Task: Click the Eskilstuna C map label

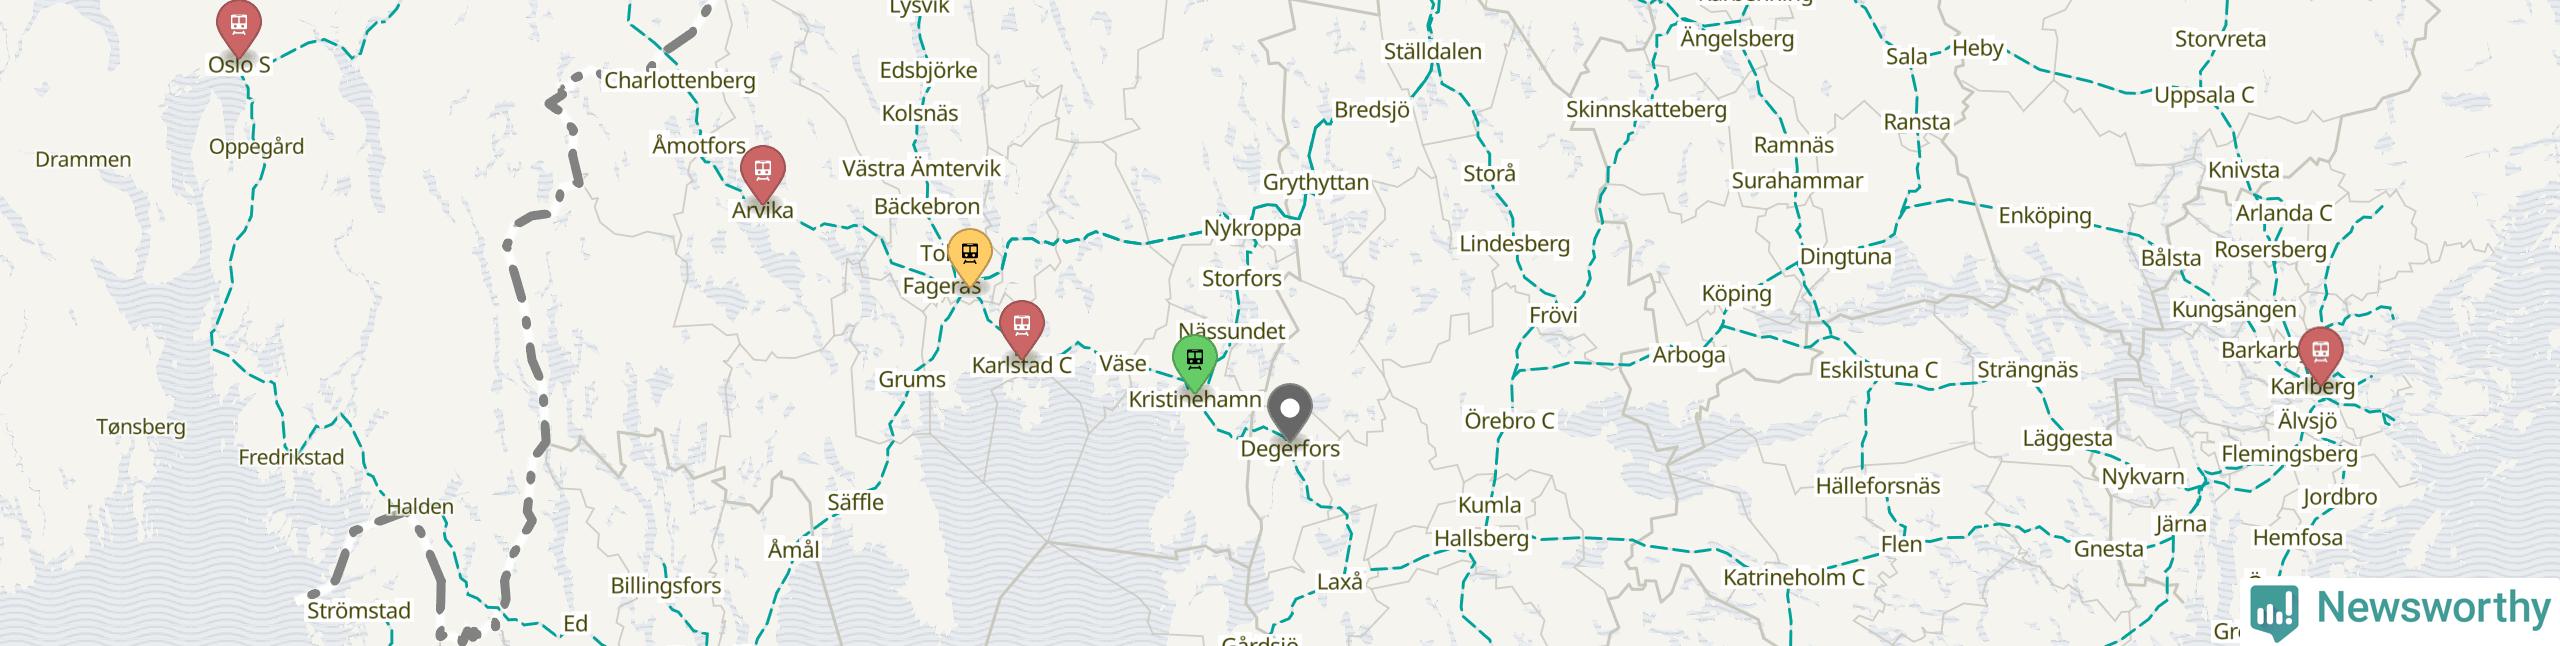Action: click(x=1878, y=370)
